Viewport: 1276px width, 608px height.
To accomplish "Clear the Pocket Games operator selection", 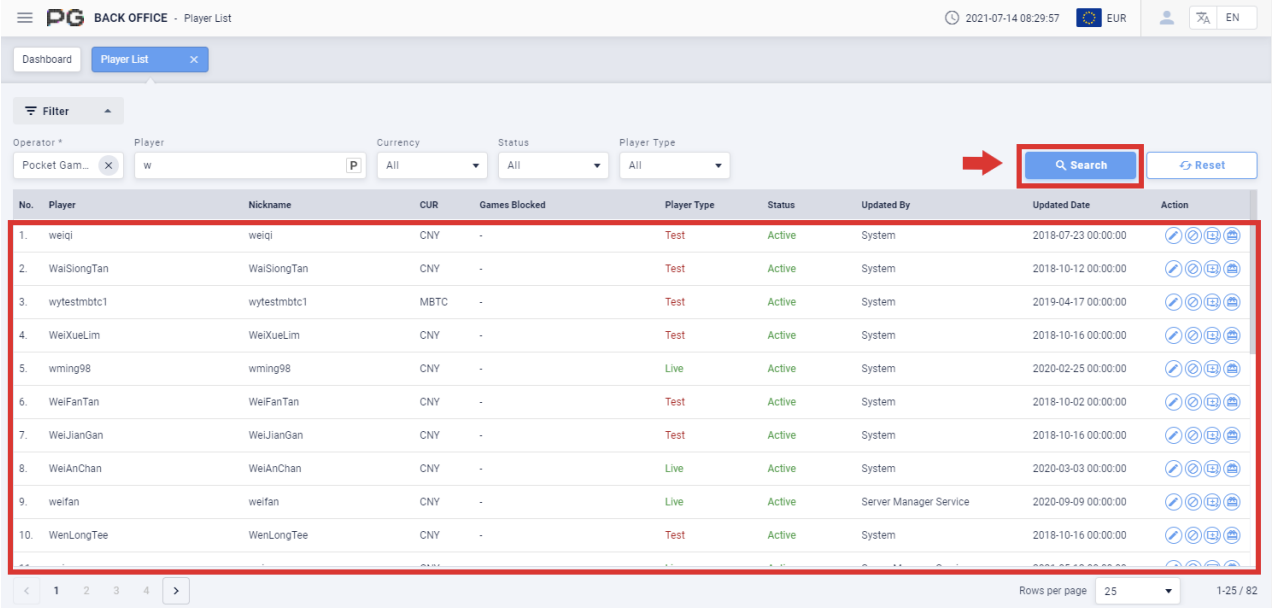I will [x=108, y=166].
